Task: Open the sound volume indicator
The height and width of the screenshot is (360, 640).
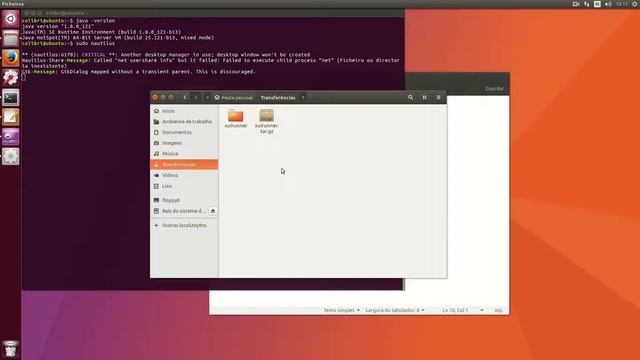Action: [608, 4]
